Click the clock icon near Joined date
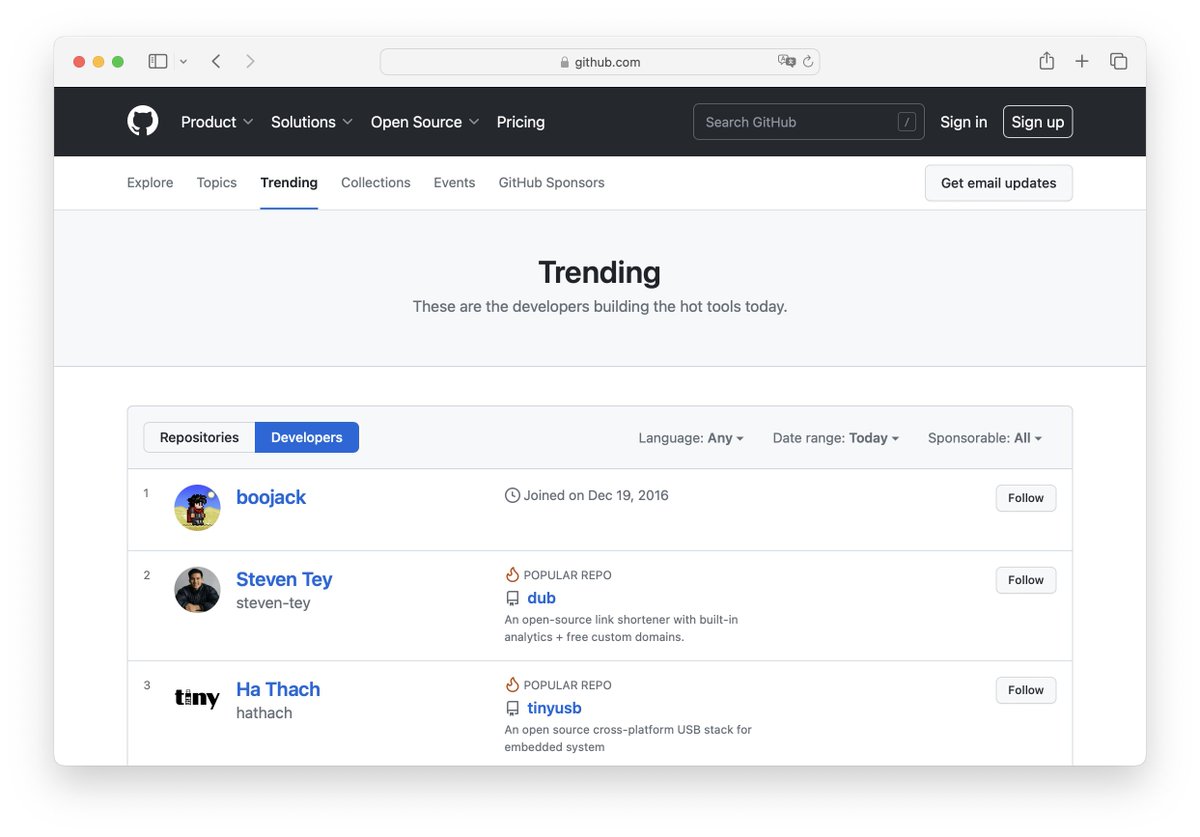This screenshot has width=1200, height=837. [512, 495]
